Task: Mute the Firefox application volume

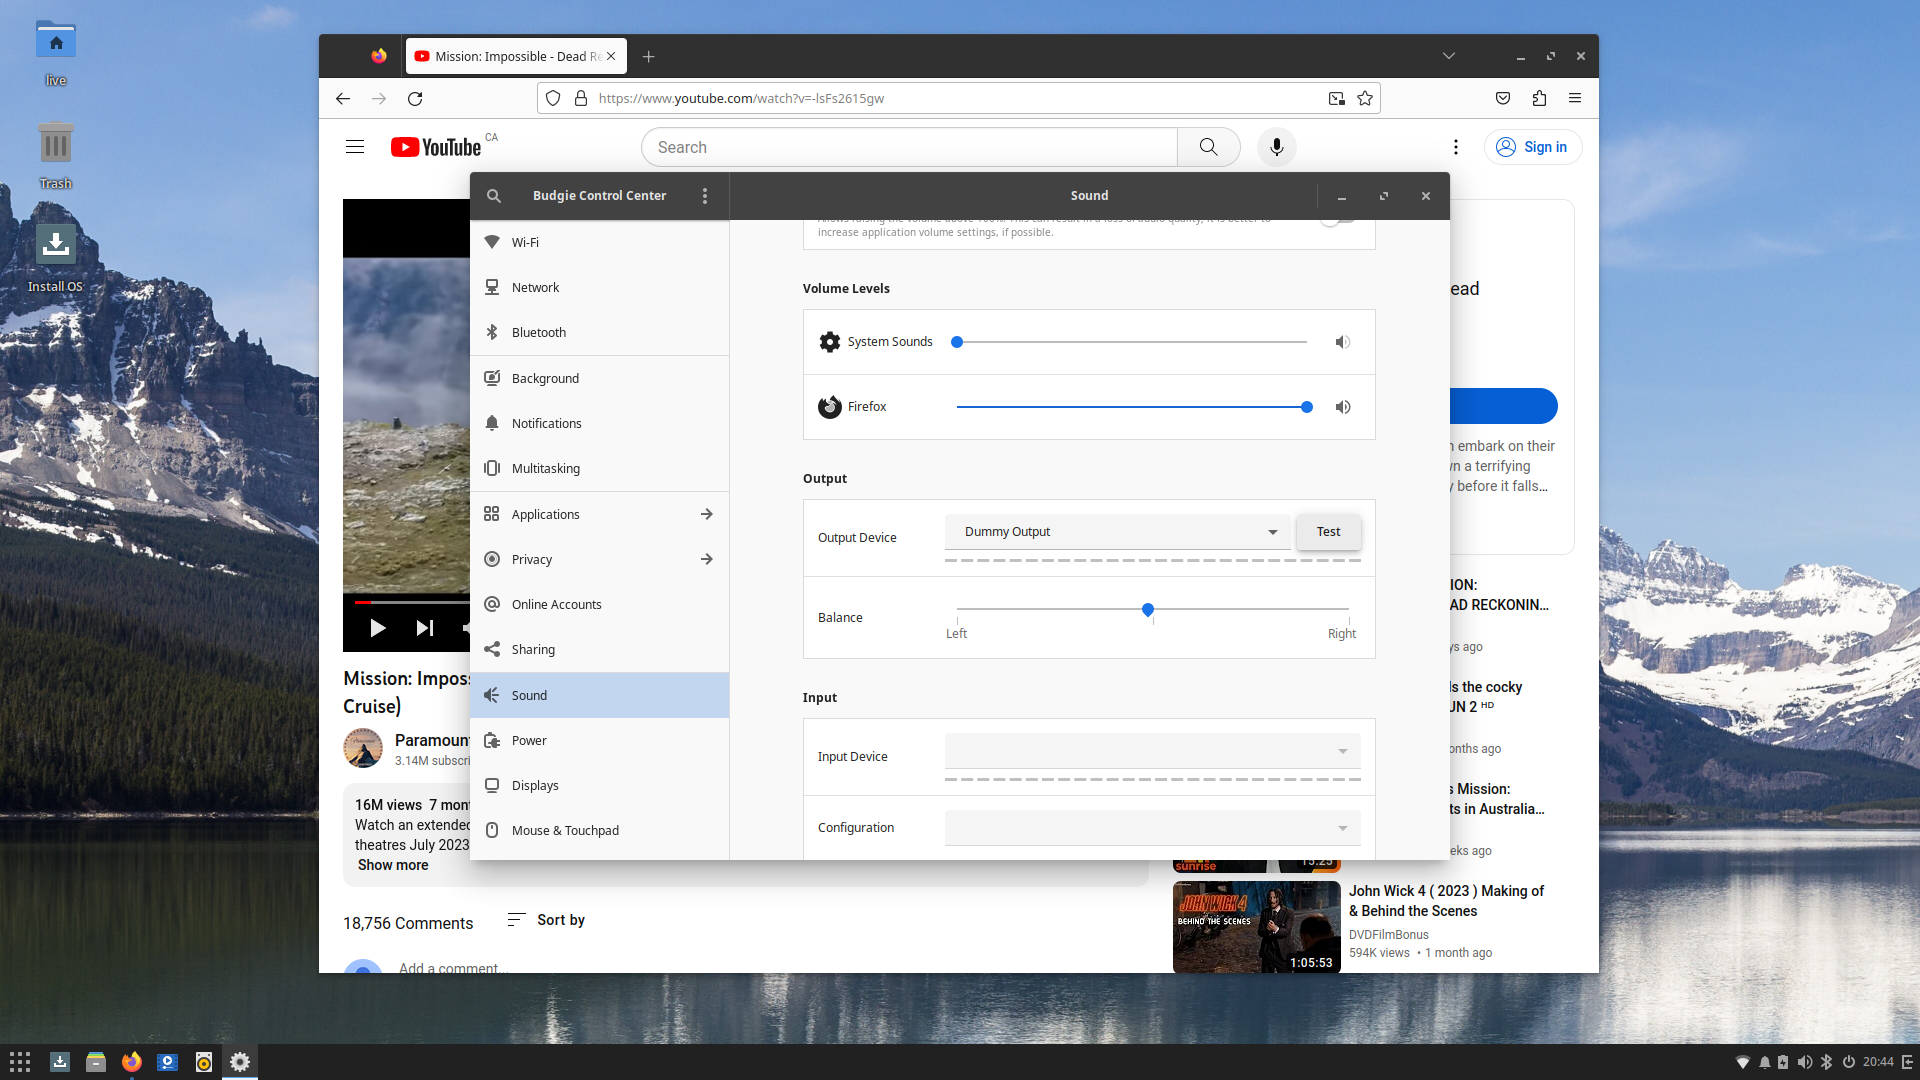Action: click(x=1343, y=407)
